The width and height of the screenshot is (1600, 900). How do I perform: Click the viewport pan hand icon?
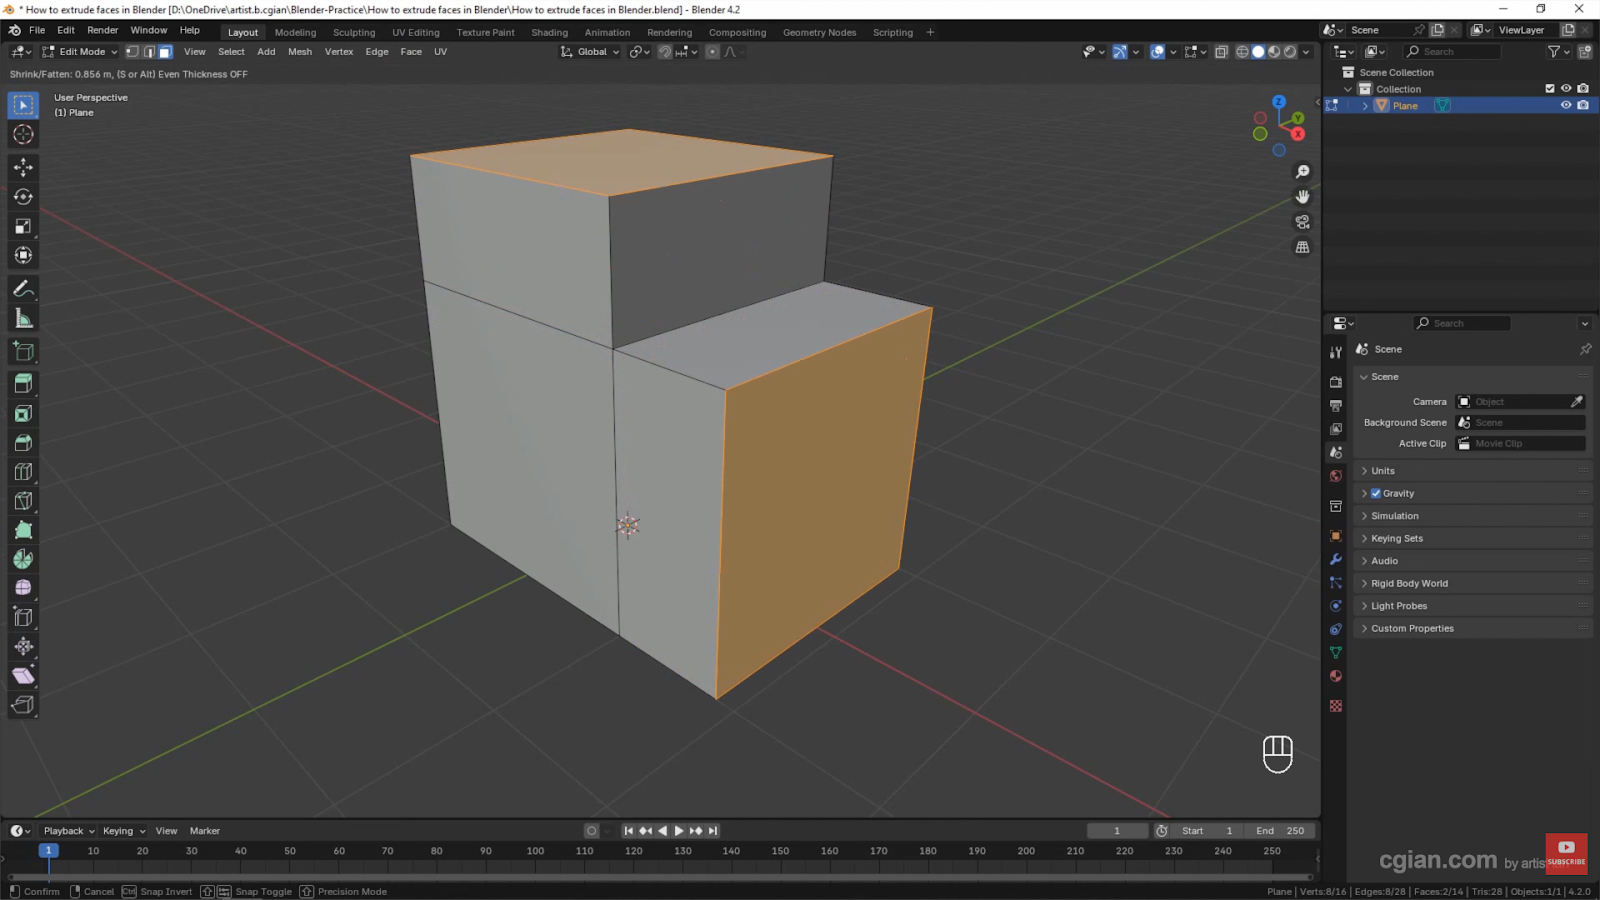(1302, 197)
